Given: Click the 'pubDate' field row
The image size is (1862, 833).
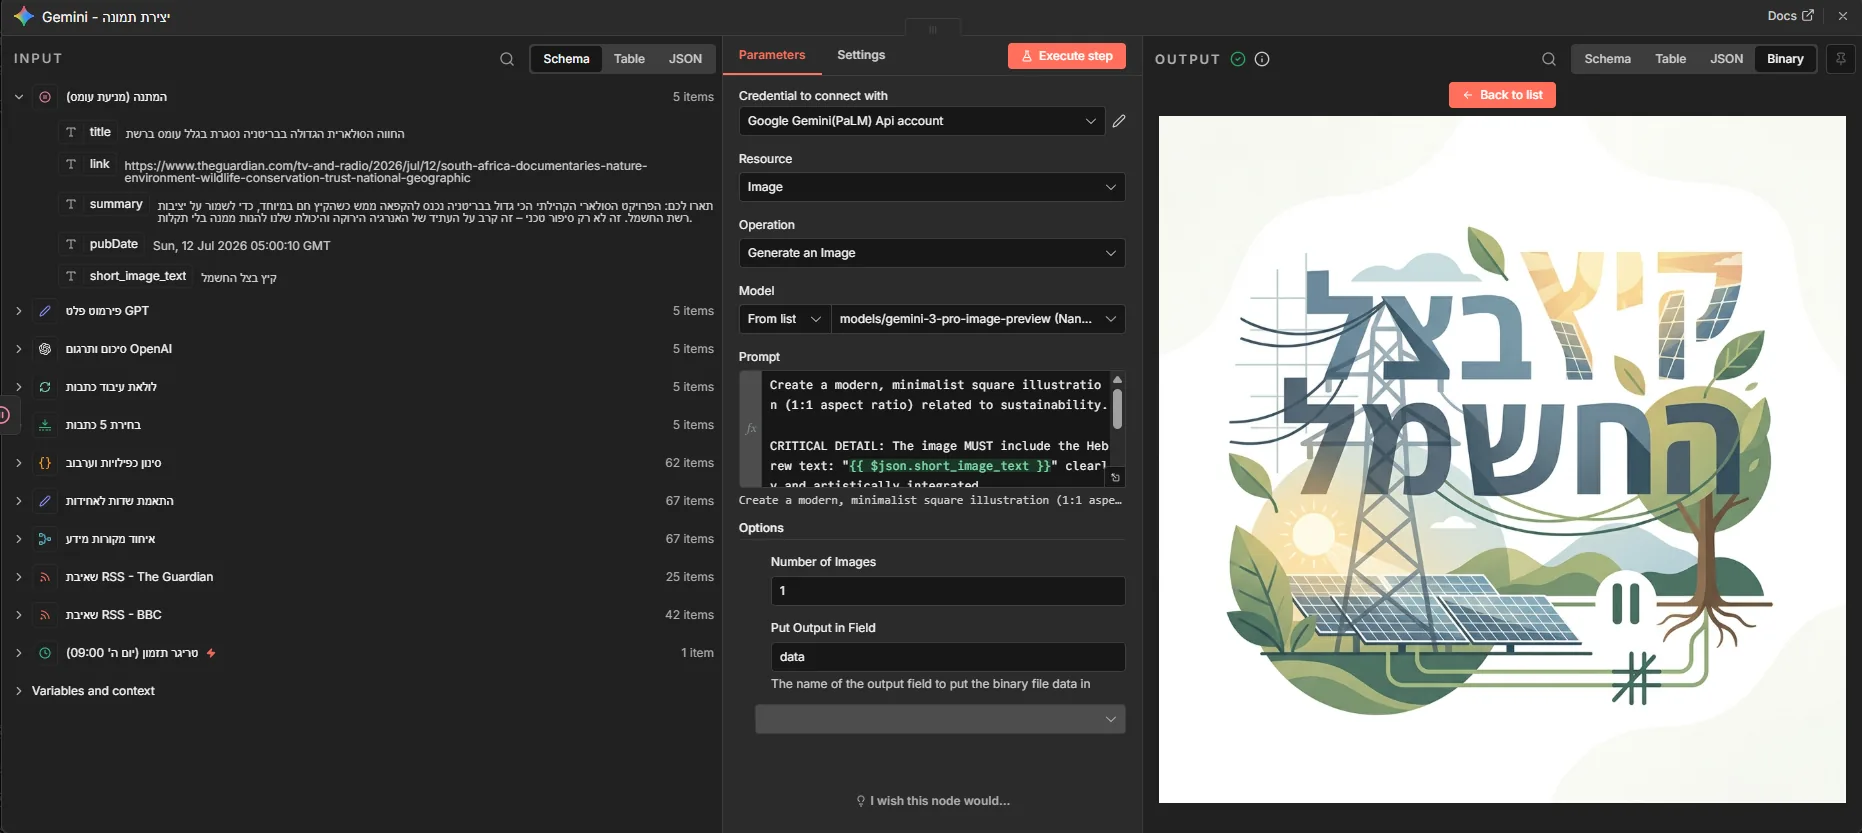Looking at the screenshot, I should pyautogui.click(x=196, y=245).
